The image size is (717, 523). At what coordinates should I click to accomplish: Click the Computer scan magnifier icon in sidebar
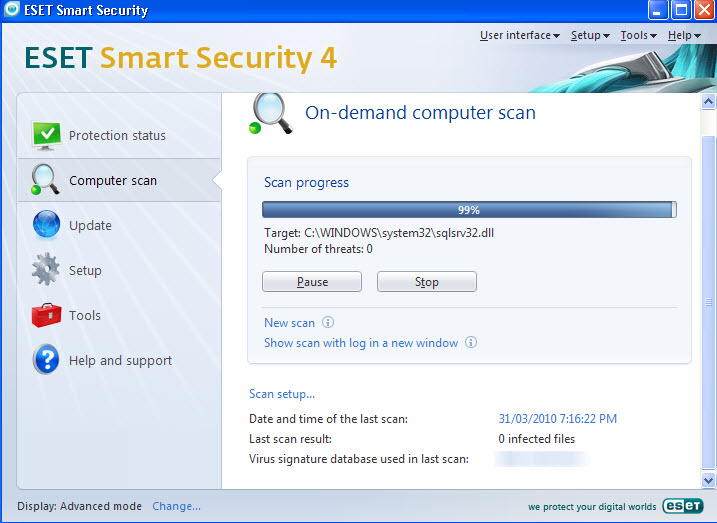click(45, 180)
